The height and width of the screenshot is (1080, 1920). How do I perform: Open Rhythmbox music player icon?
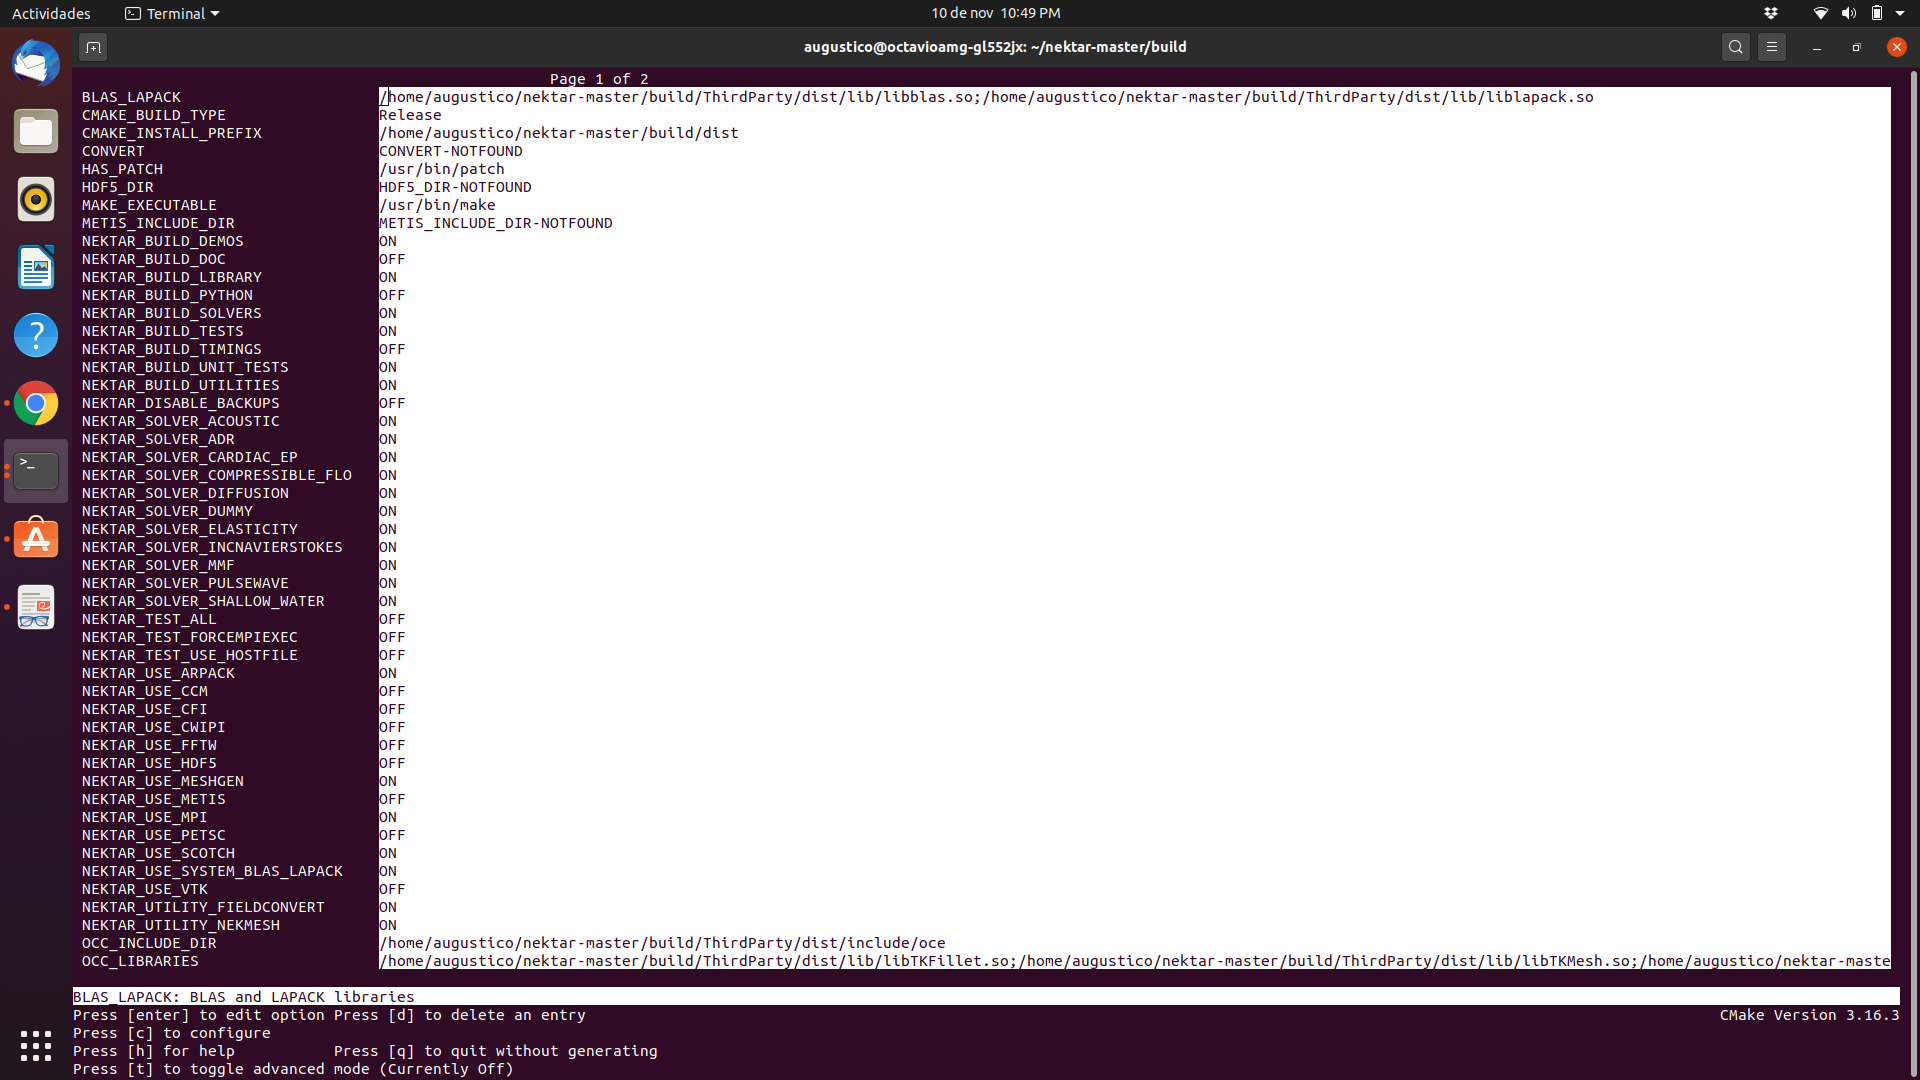tap(36, 200)
